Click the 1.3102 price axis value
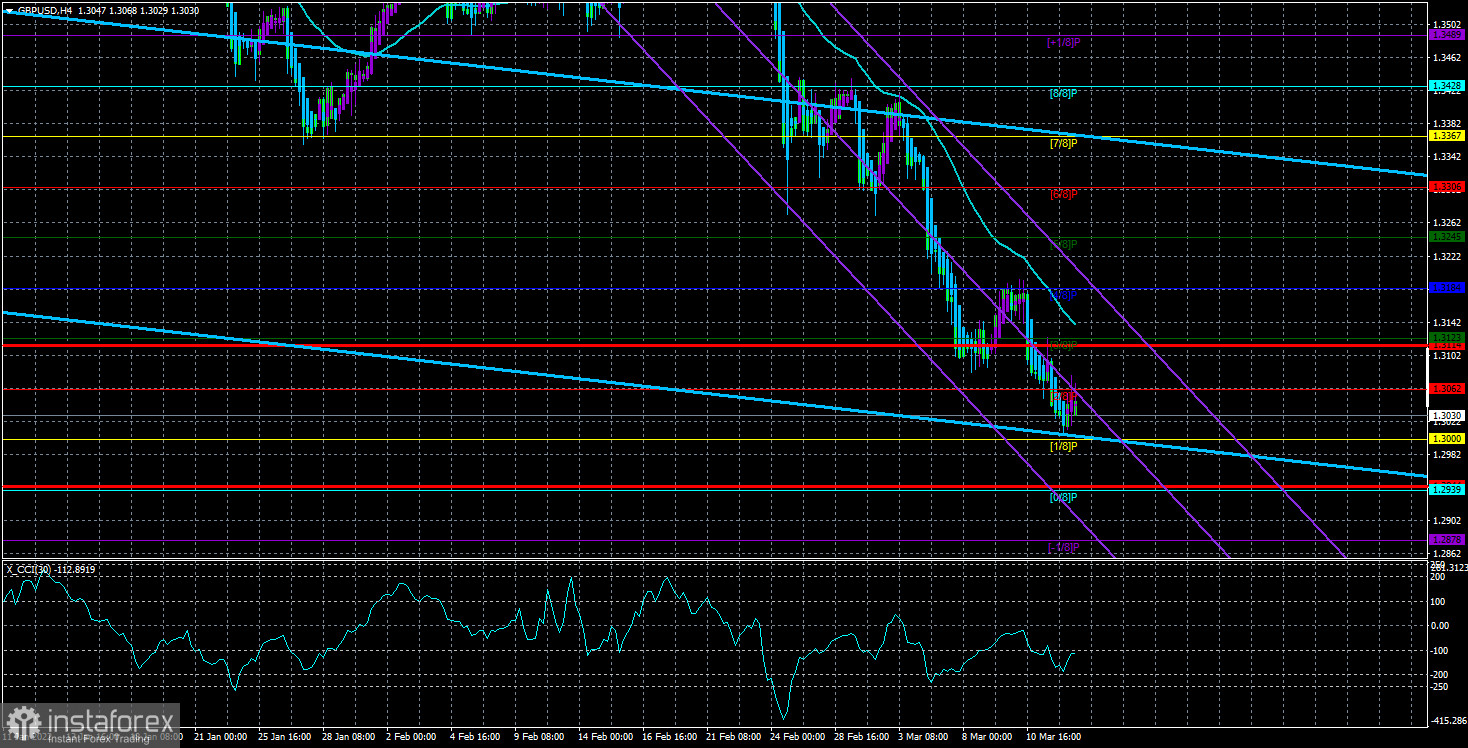The width and height of the screenshot is (1468, 748). point(1447,356)
